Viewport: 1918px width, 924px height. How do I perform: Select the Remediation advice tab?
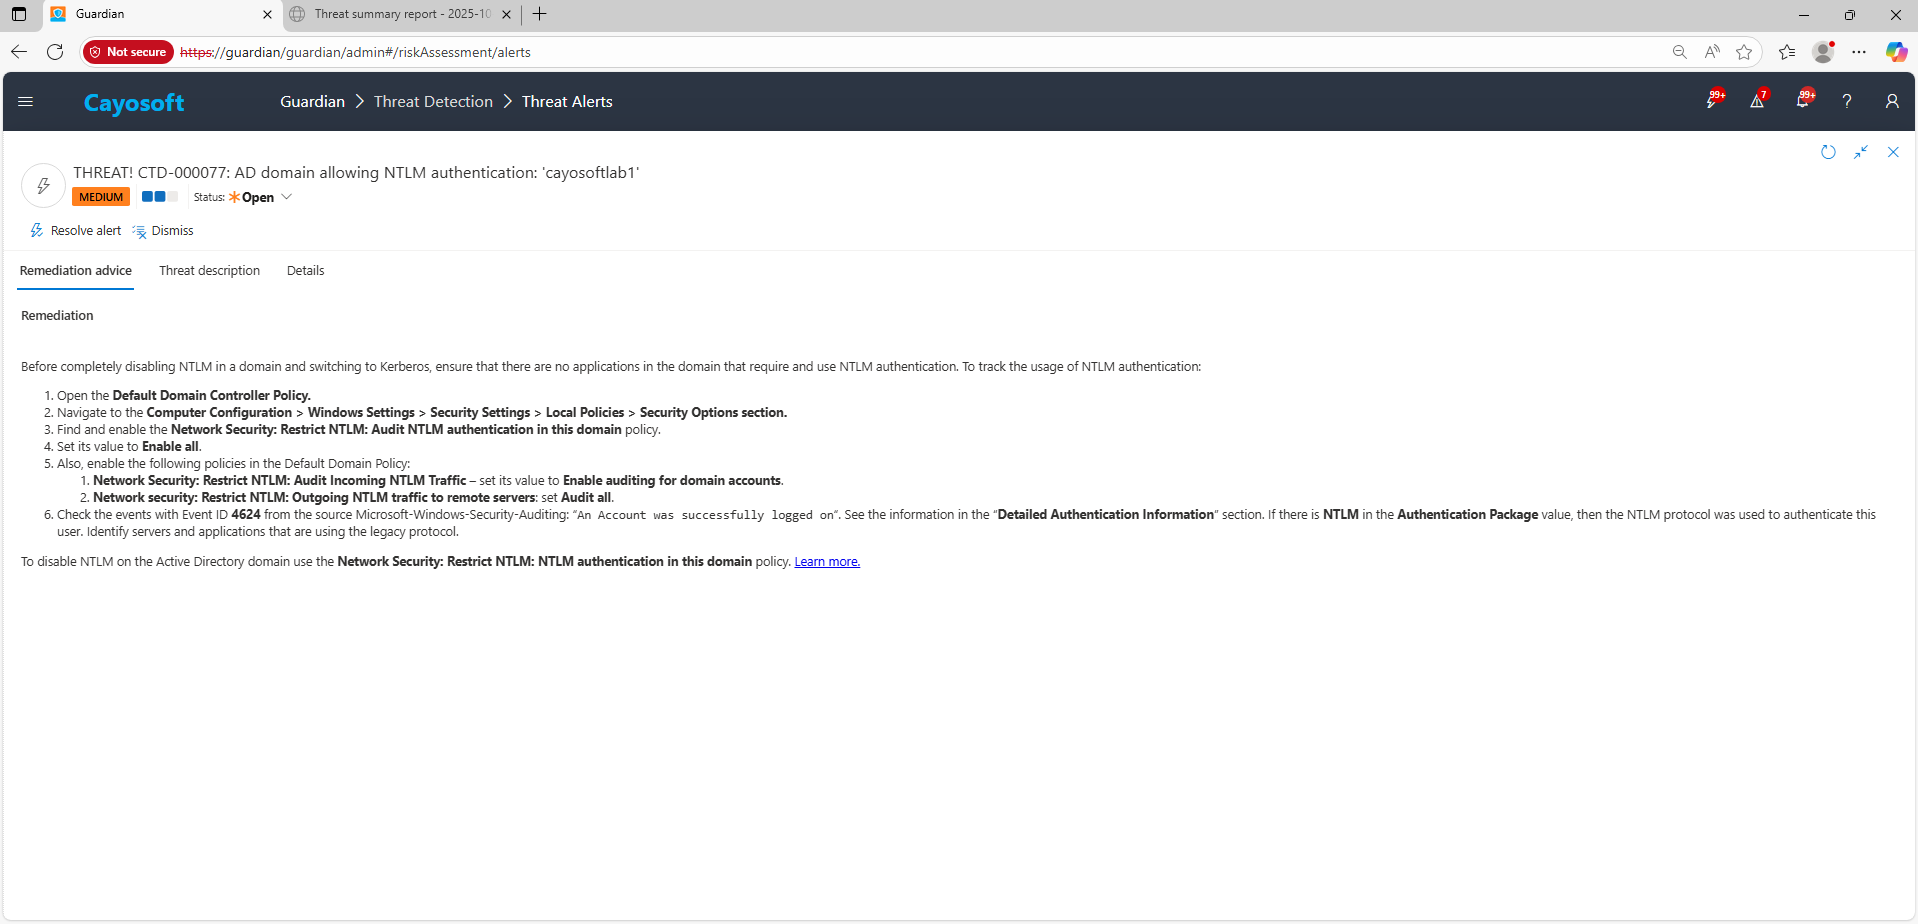point(76,271)
